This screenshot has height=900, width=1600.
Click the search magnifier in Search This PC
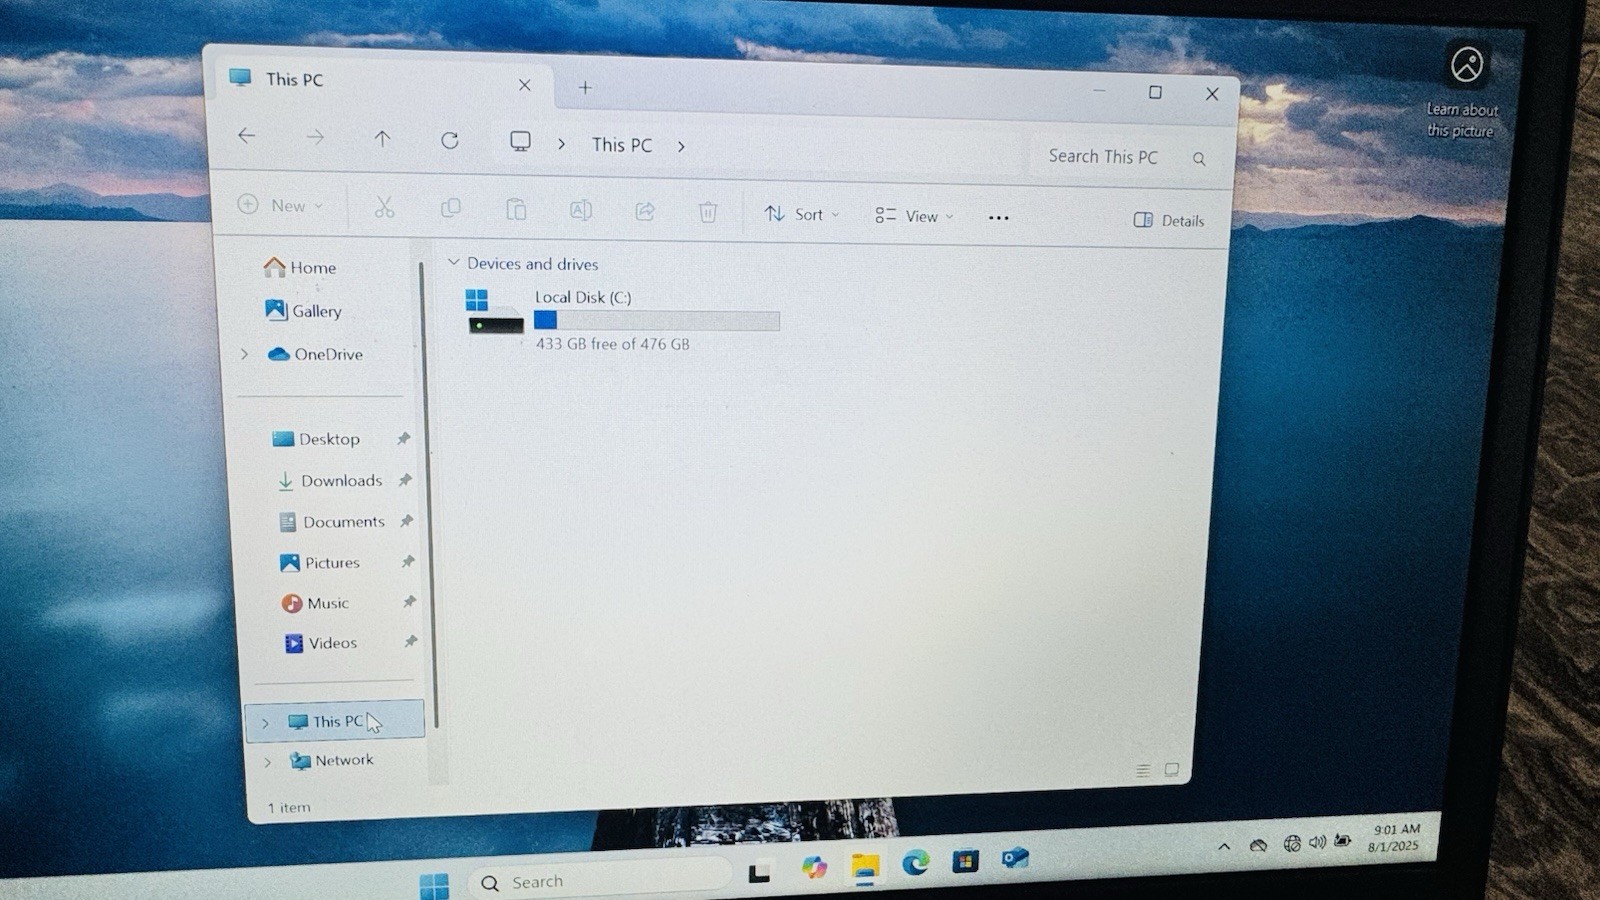coord(1199,159)
